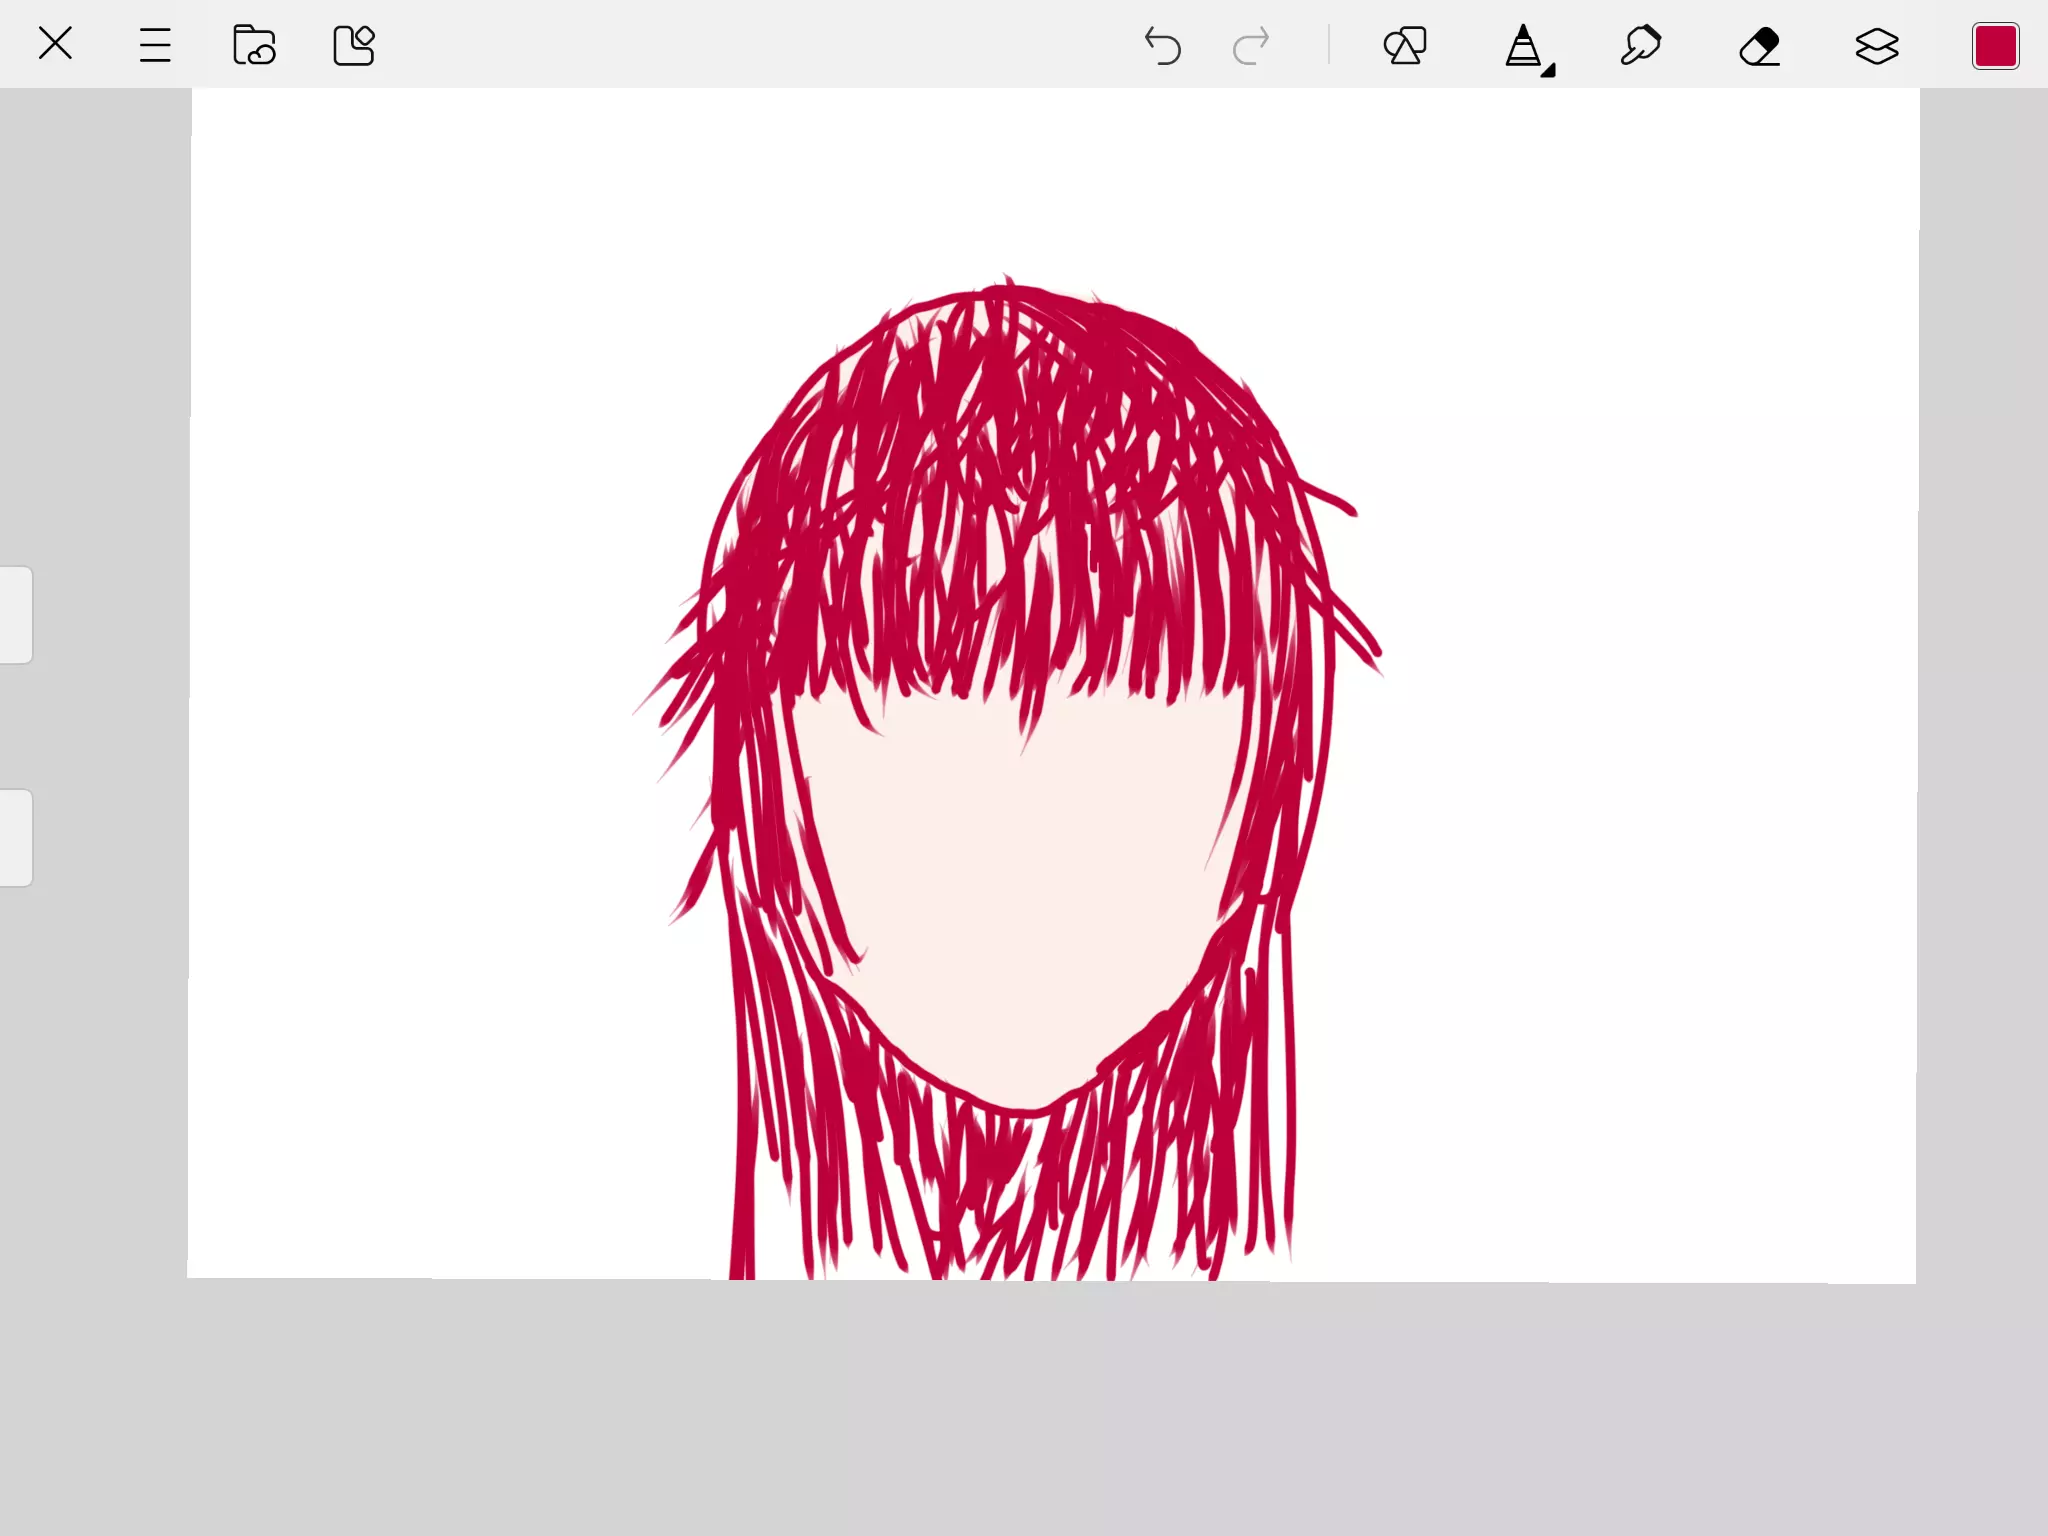
Task: Expand the upper left side panel tab
Action: (x=16, y=614)
